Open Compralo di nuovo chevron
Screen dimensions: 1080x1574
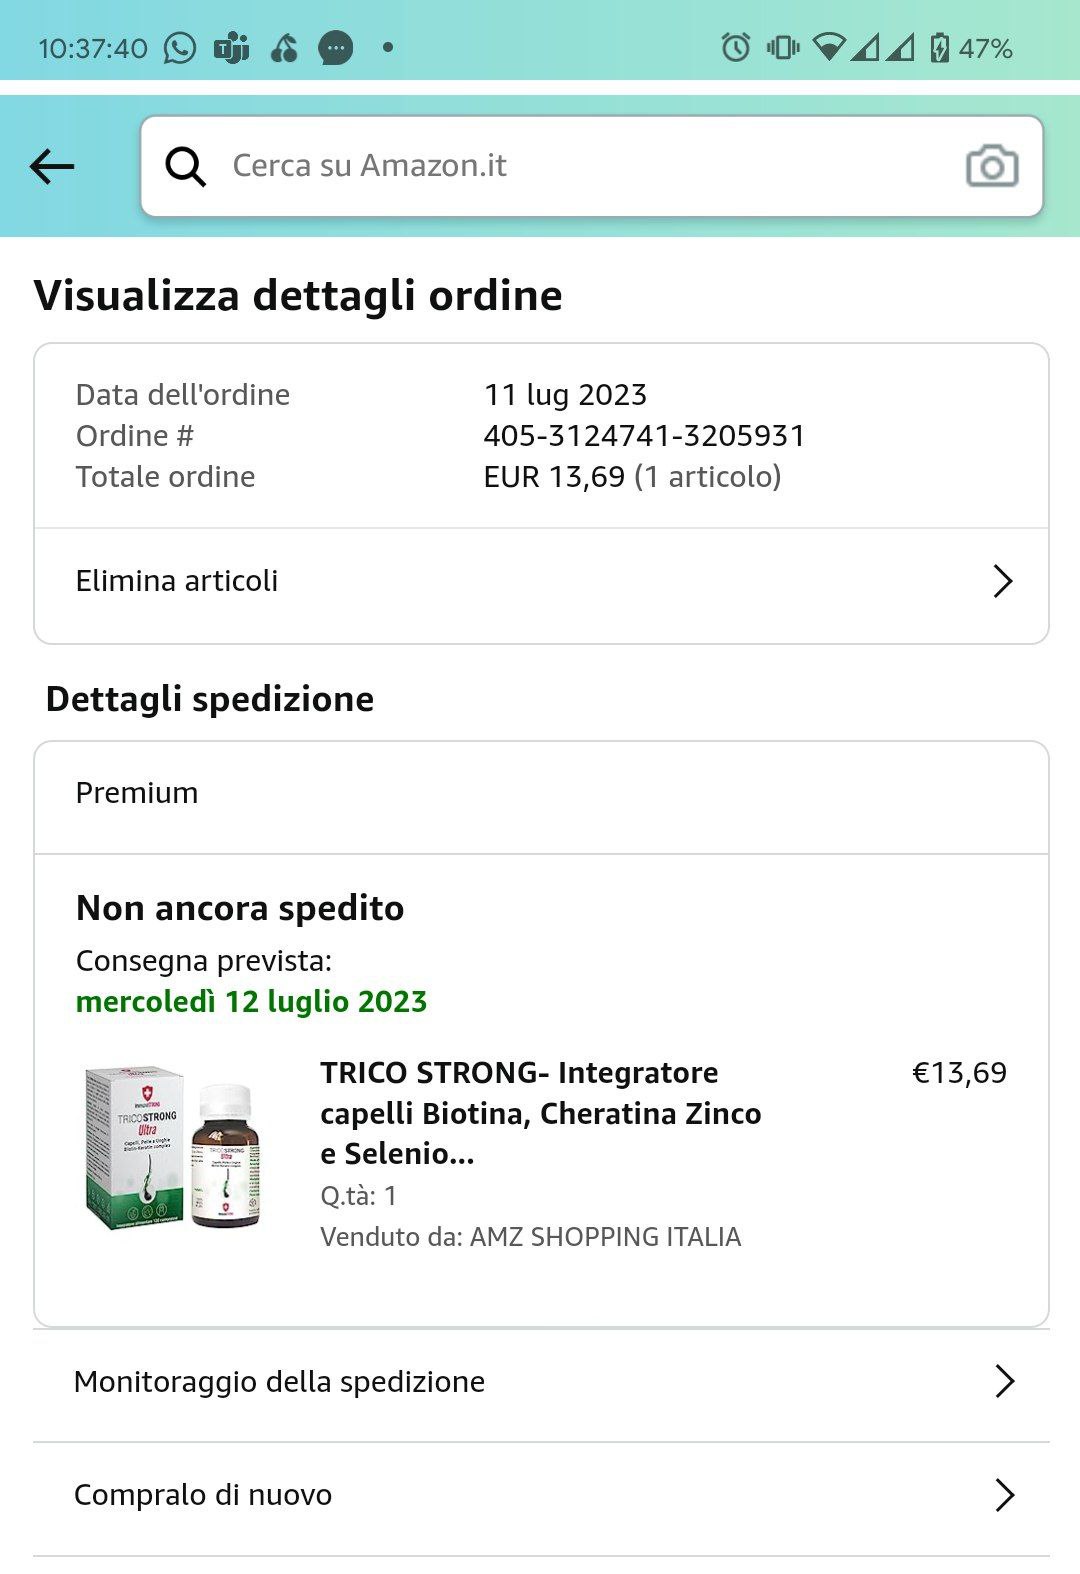click(1004, 1495)
